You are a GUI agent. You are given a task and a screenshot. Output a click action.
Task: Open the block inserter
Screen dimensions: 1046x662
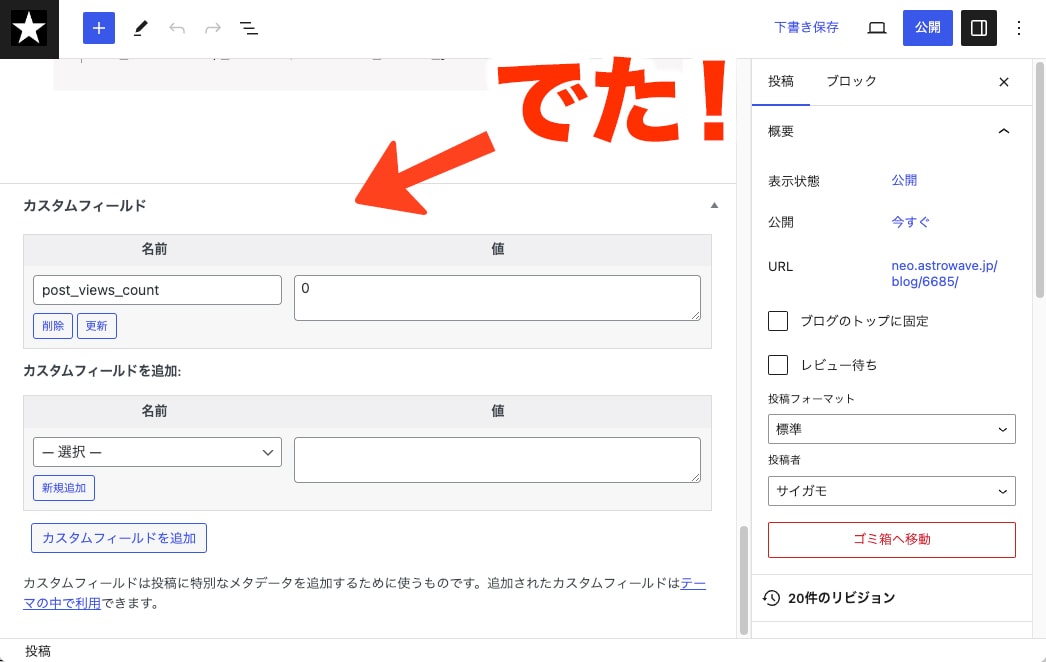click(x=98, y=28)
